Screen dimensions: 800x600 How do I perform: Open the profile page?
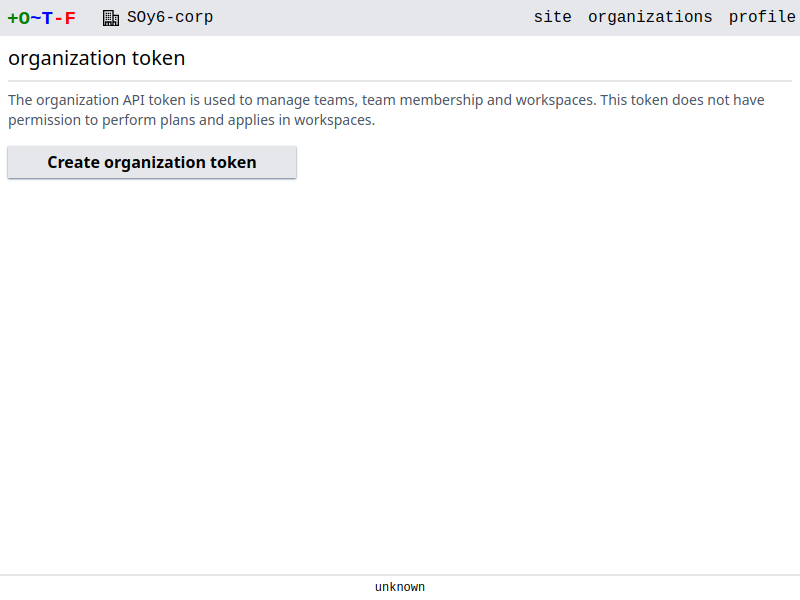(762, 17)
